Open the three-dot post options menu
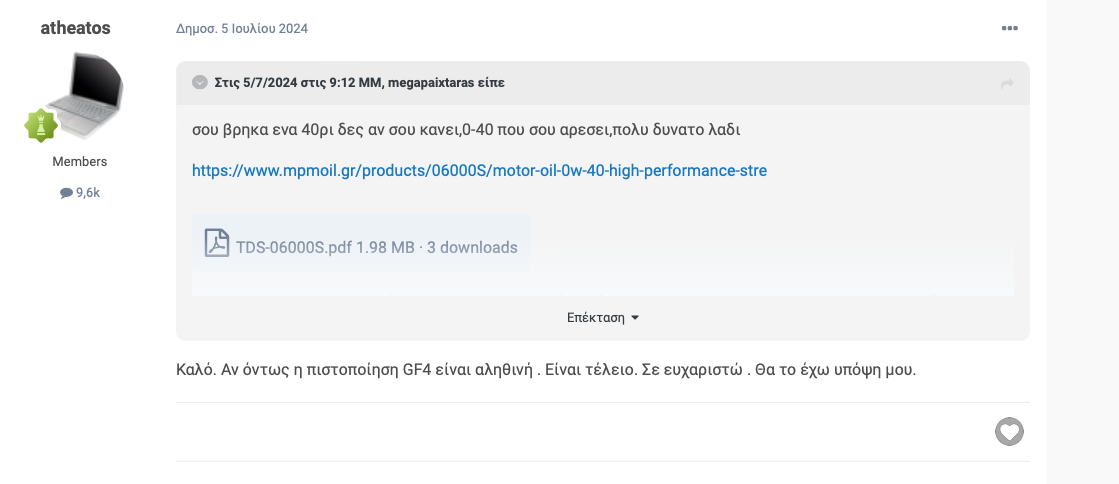Image resolution: width=1119 pixels, height=484 pixels. click(x=1009, y=29)
